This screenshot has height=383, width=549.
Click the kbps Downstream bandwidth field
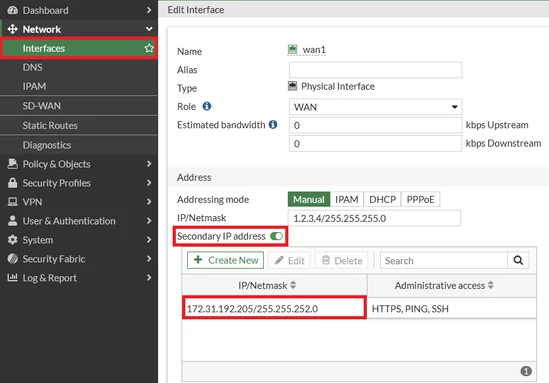click(x=375, y=144)
